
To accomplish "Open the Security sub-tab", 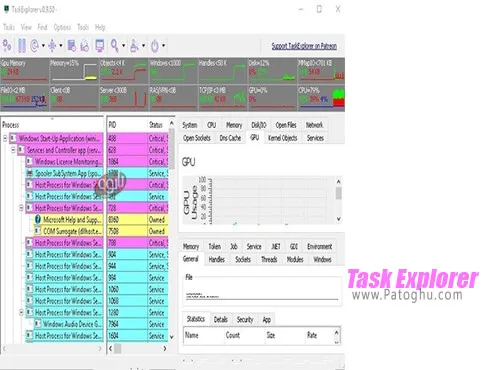I will tap(245, 319).
